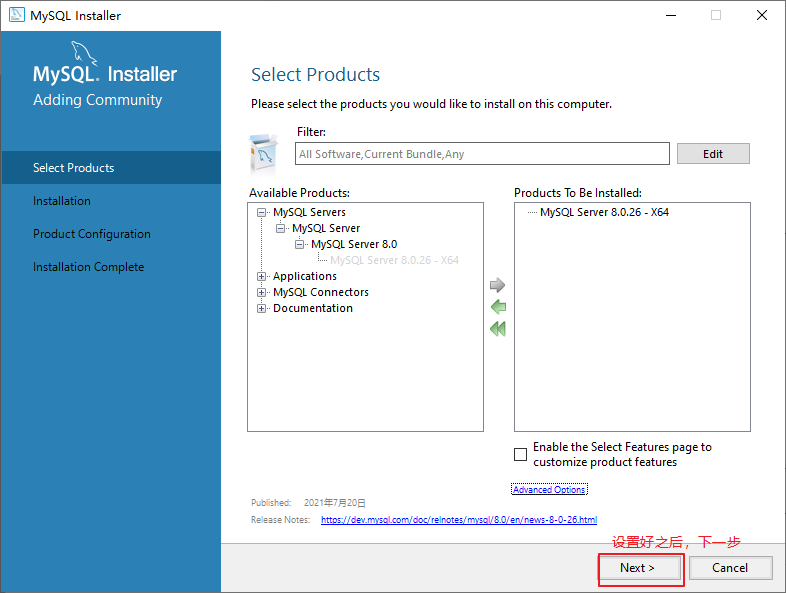Image resolution: width=786 pixels, height=593 pixels.
Task: Click the Filter text field
Action: coord(482,153)
